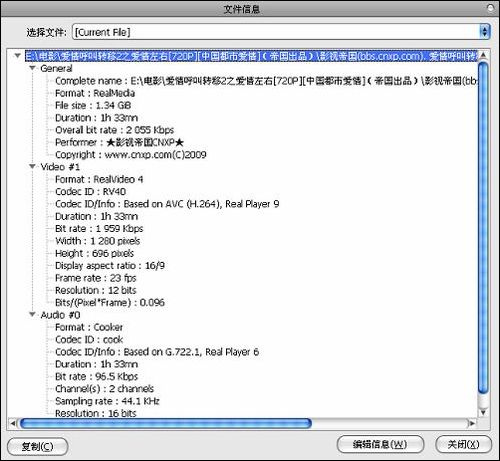500x461 pixels.
Task: Select the 'Display aspect ratio : 16/9' row
Action: tap(110, 266)
